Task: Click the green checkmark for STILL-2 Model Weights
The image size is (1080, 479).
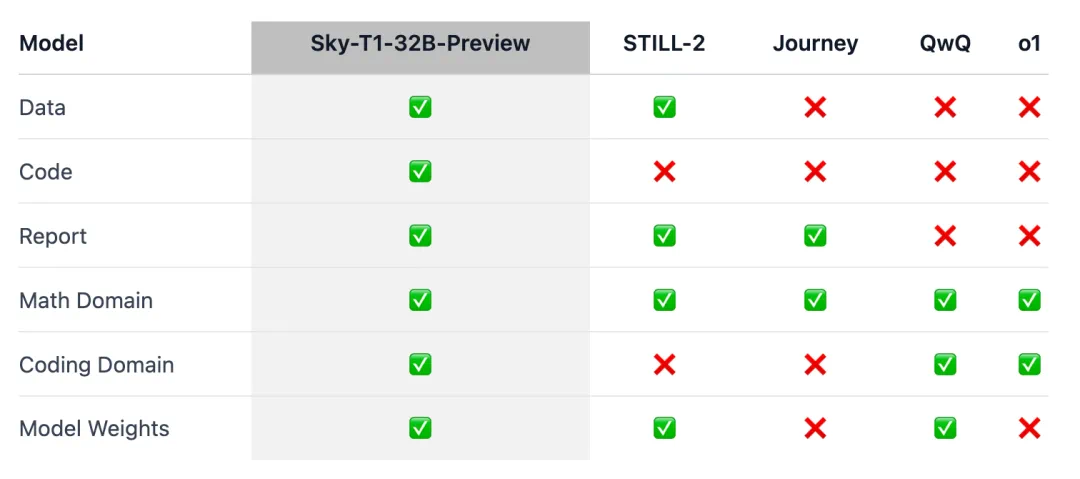Action: (x=664, y=429)
